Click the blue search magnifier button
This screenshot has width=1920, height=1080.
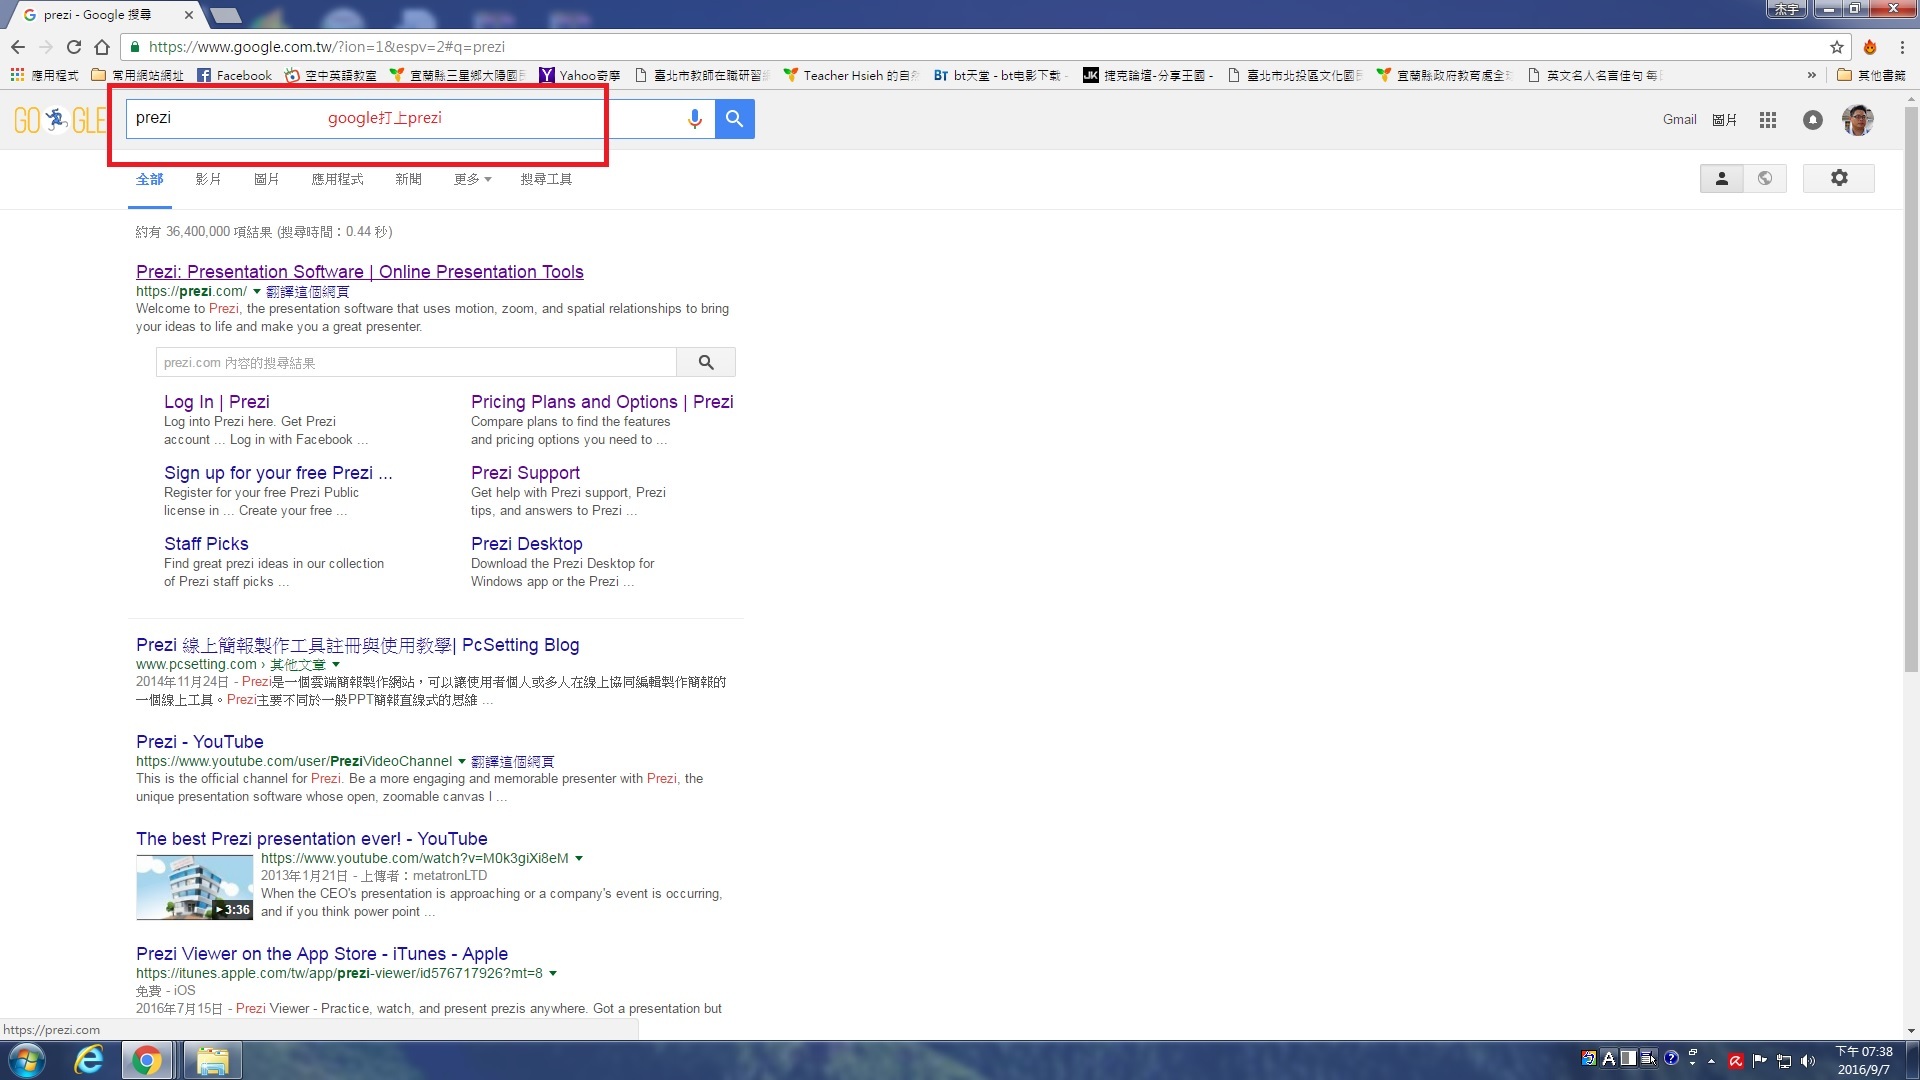[x=735, y=119]
